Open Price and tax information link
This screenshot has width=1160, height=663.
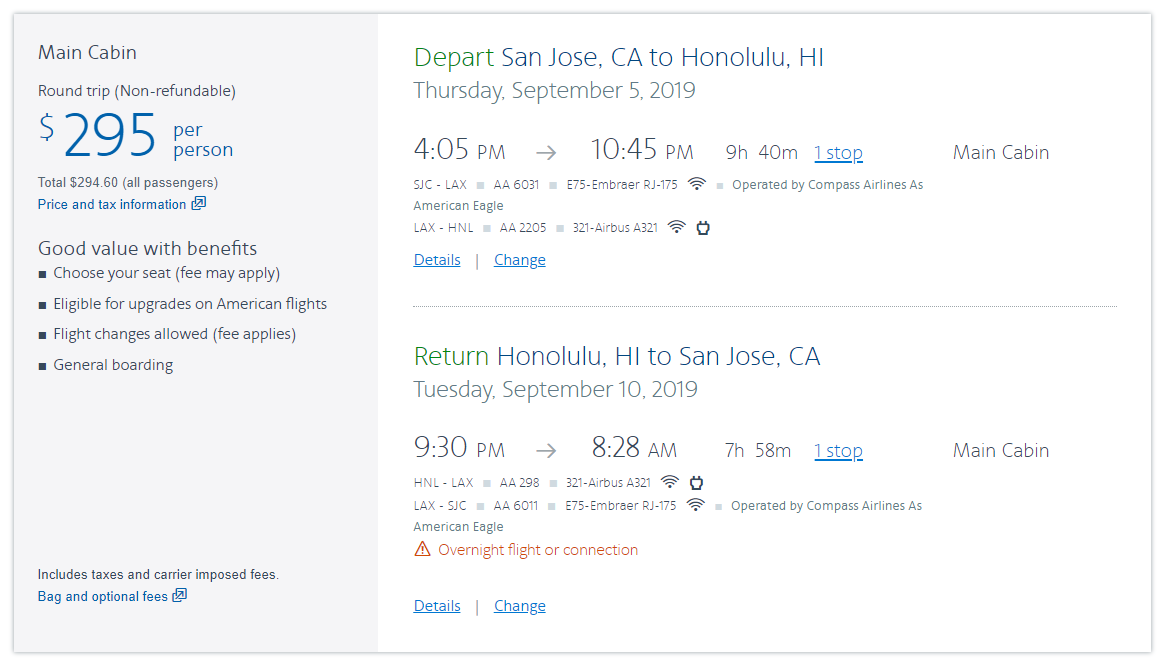pyautogui.click(x=112, y=204)
